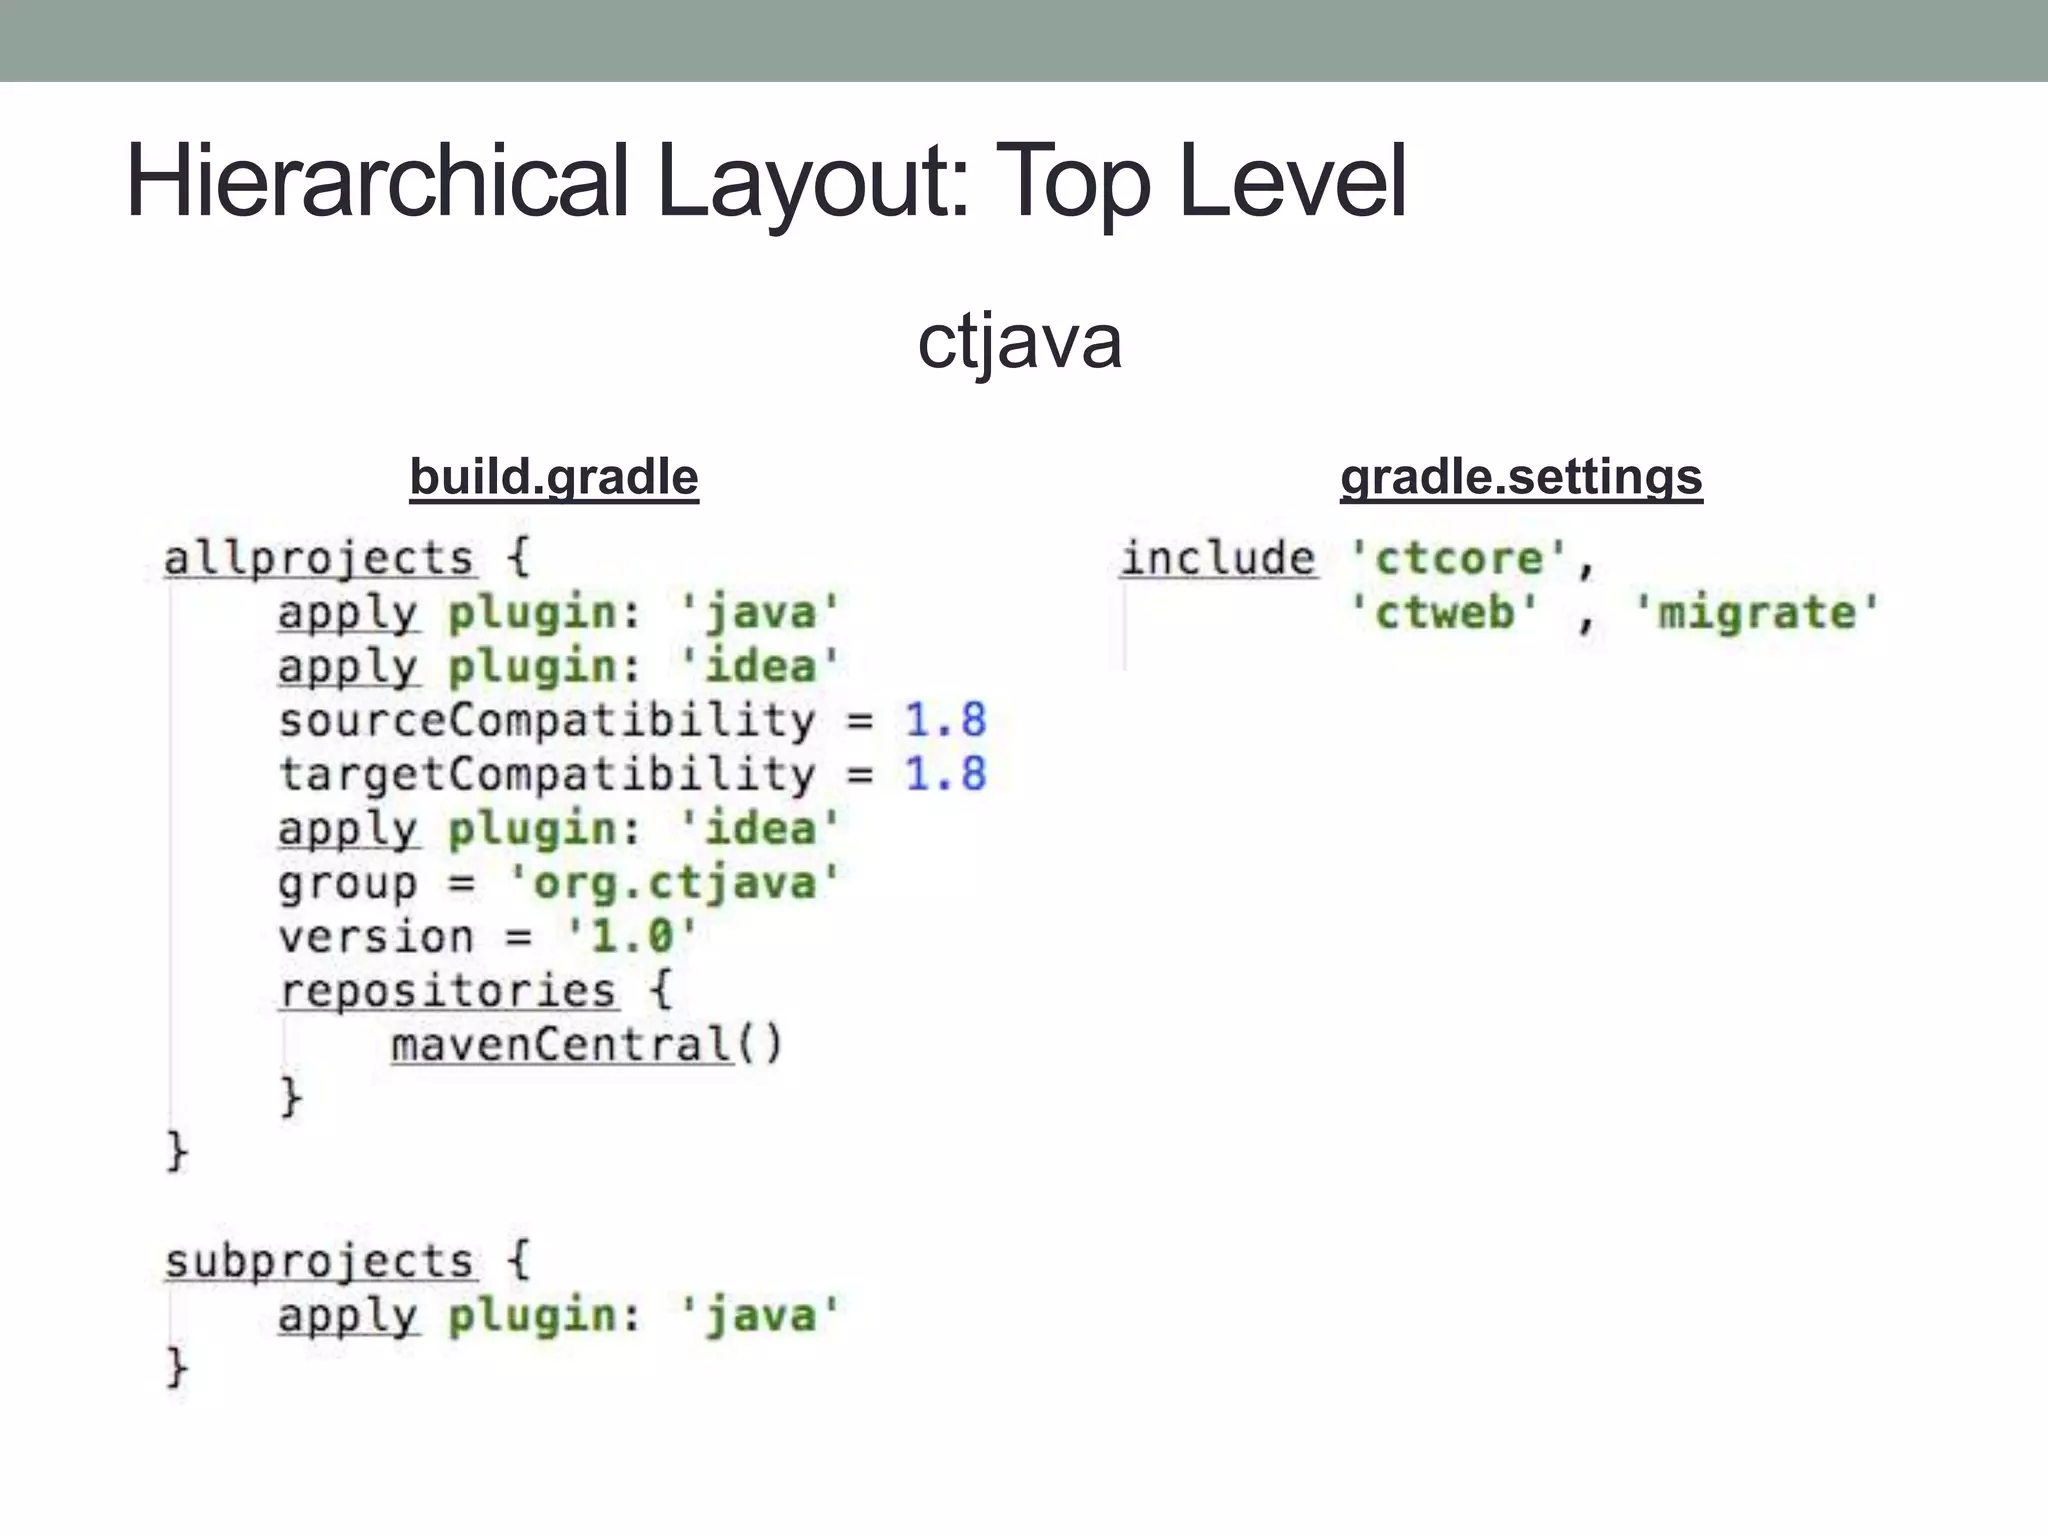
Task: Click the 'migrate' string literal
Action: click(x=1756, y=612)
